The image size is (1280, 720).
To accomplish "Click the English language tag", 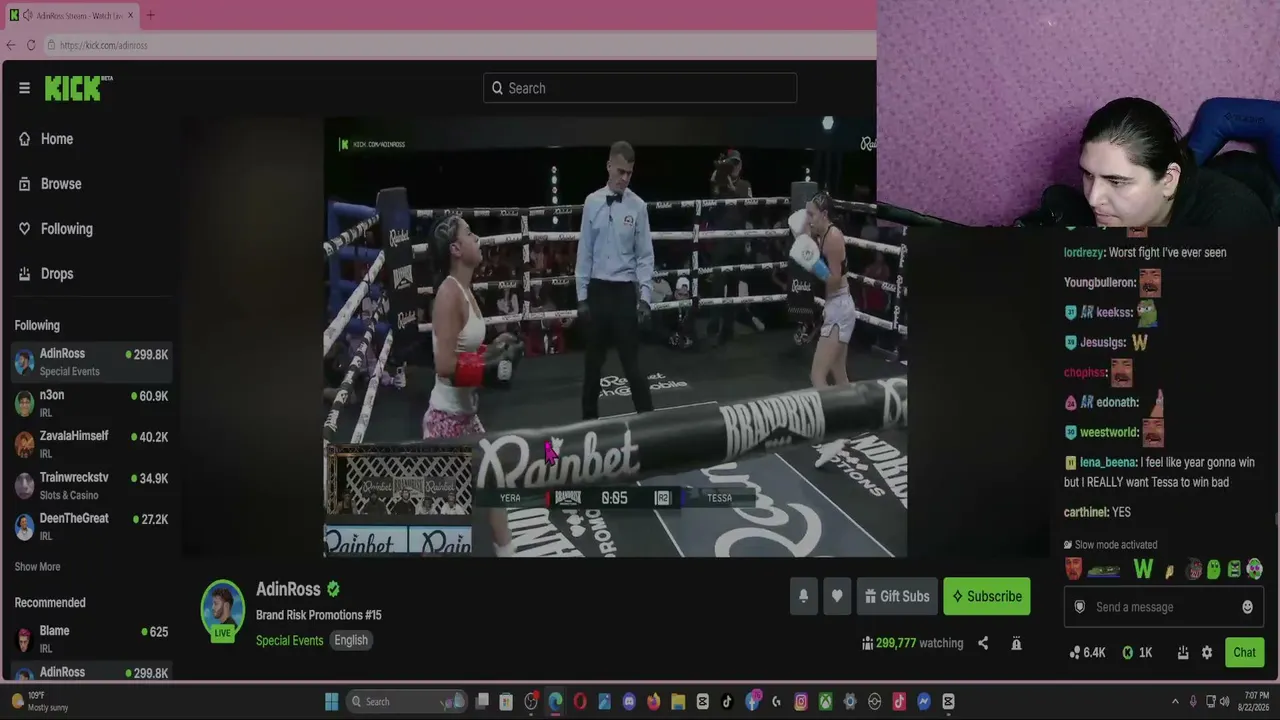I will coord(351,640).
